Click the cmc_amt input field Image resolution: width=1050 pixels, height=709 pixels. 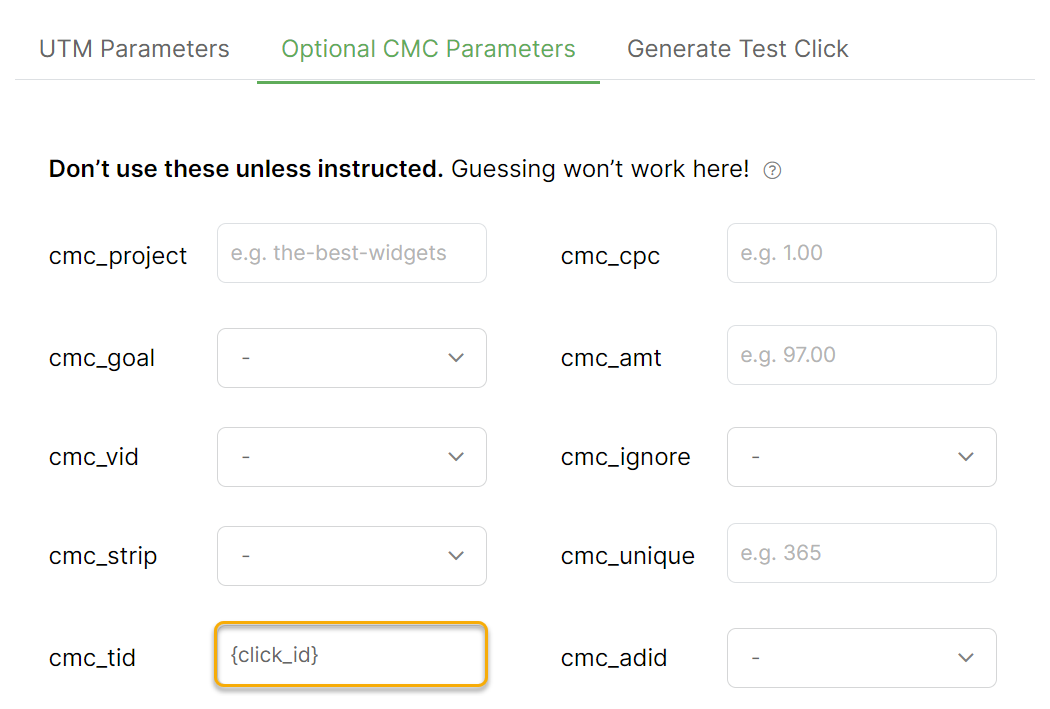861,355
